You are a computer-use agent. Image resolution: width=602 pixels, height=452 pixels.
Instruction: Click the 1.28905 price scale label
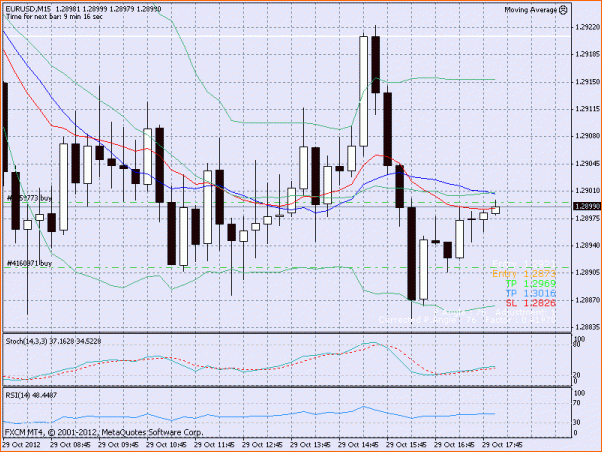587,272
